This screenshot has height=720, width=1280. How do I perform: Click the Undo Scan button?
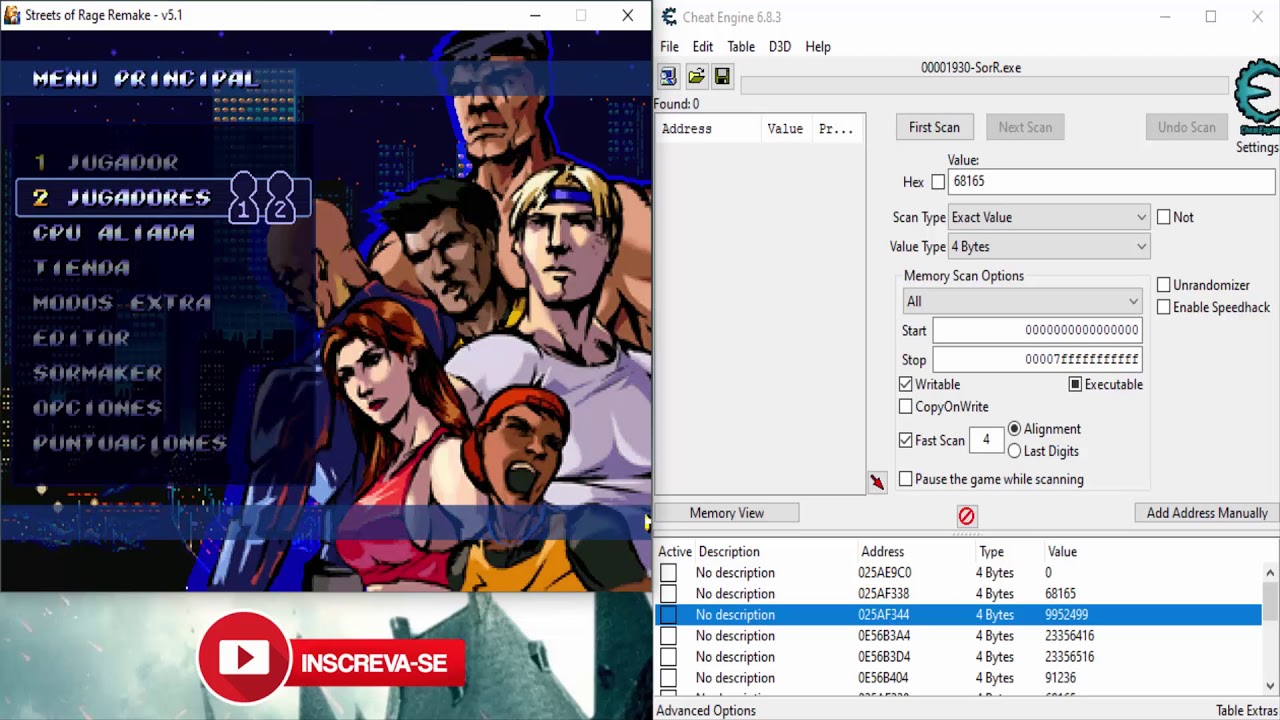click(1186, 127)
